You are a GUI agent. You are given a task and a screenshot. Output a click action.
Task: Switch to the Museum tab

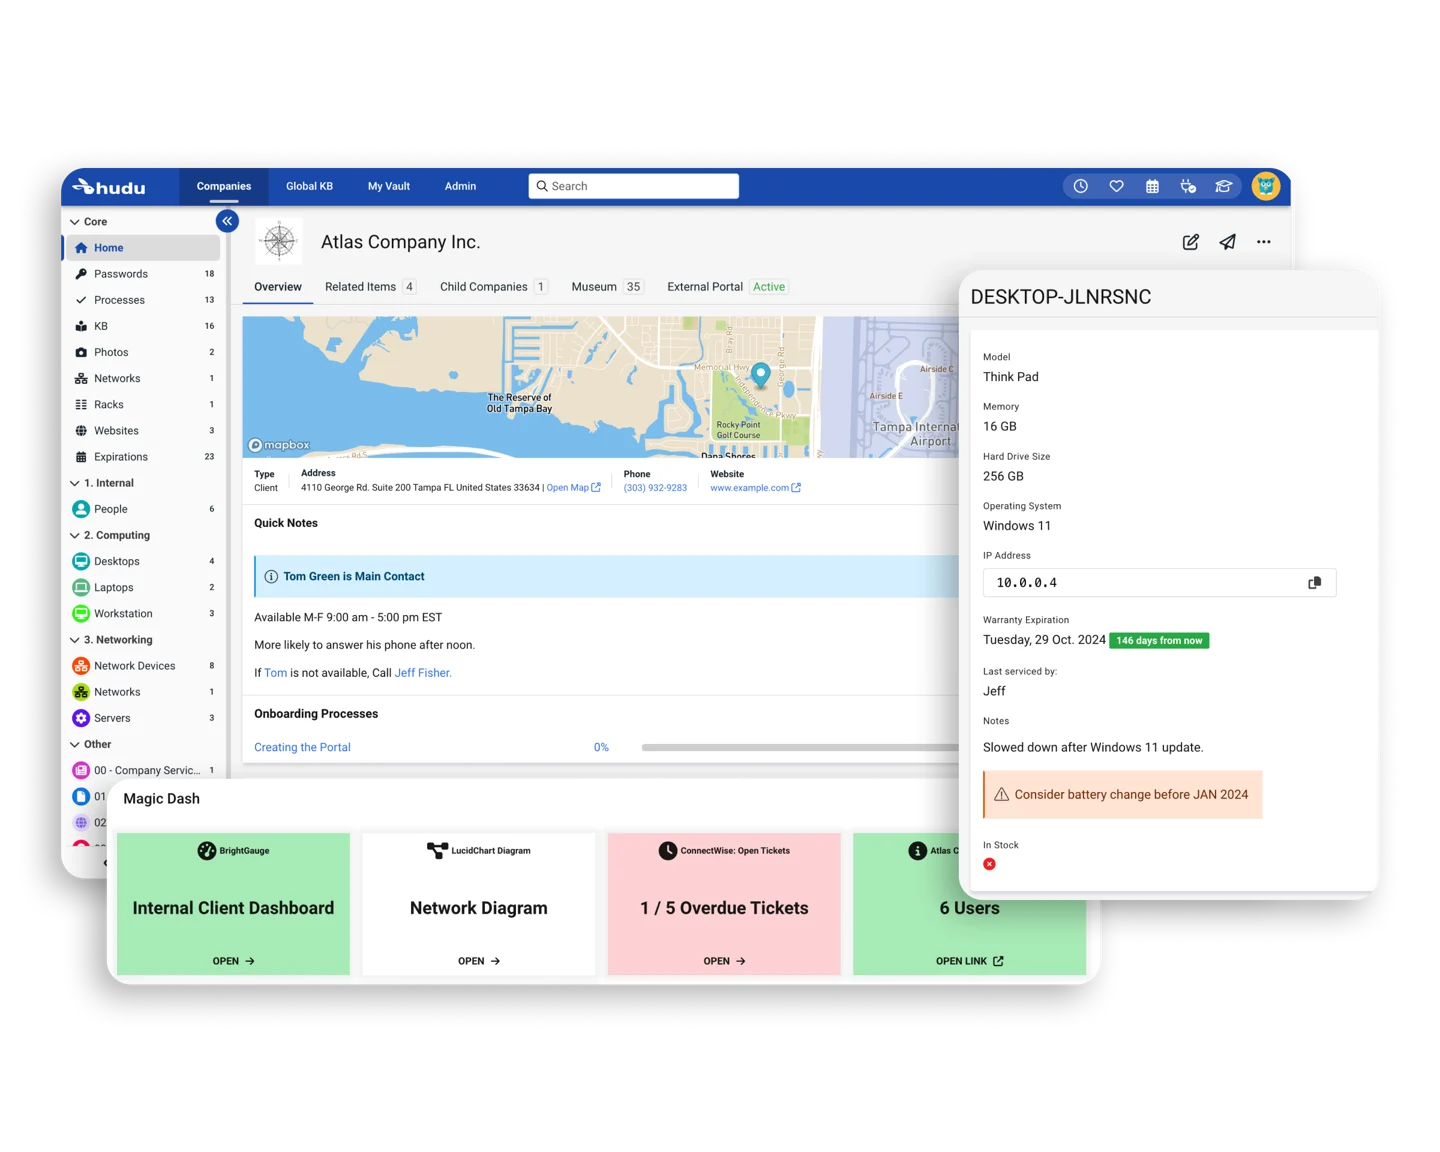(607, 287)
